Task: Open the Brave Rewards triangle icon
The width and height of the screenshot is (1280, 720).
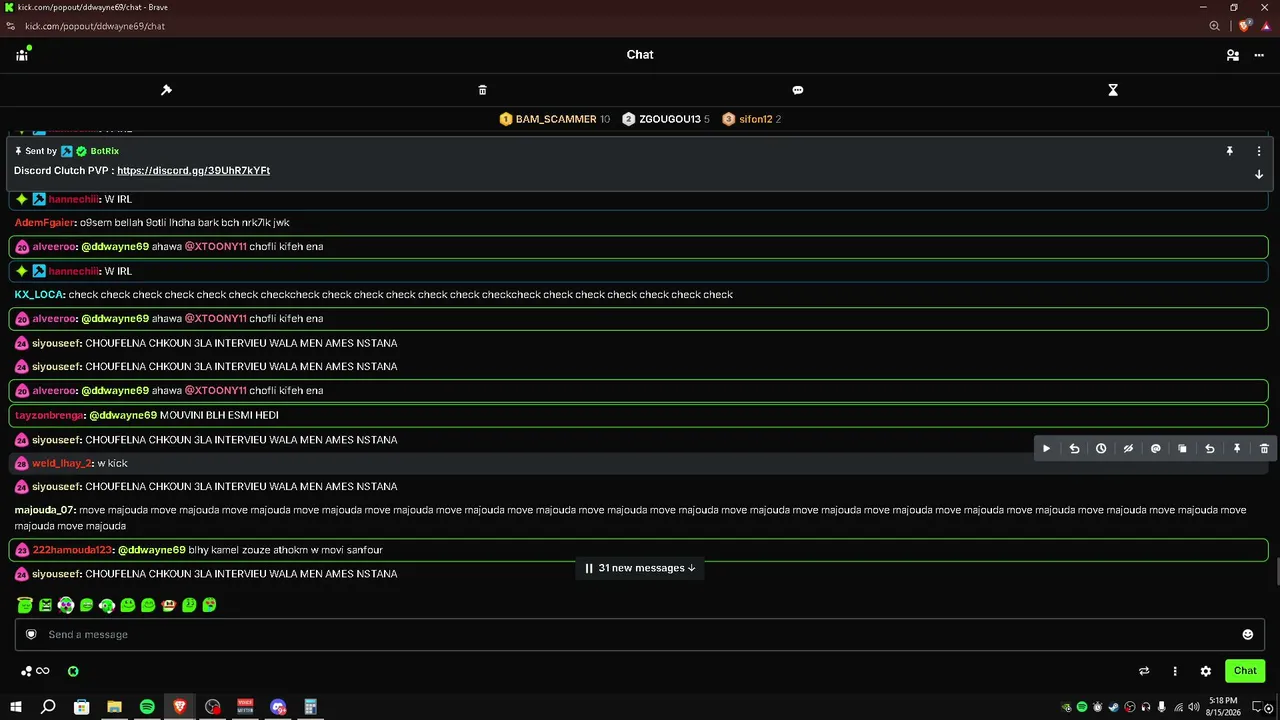Action: pyautogui.click(x=1266, y=26)
